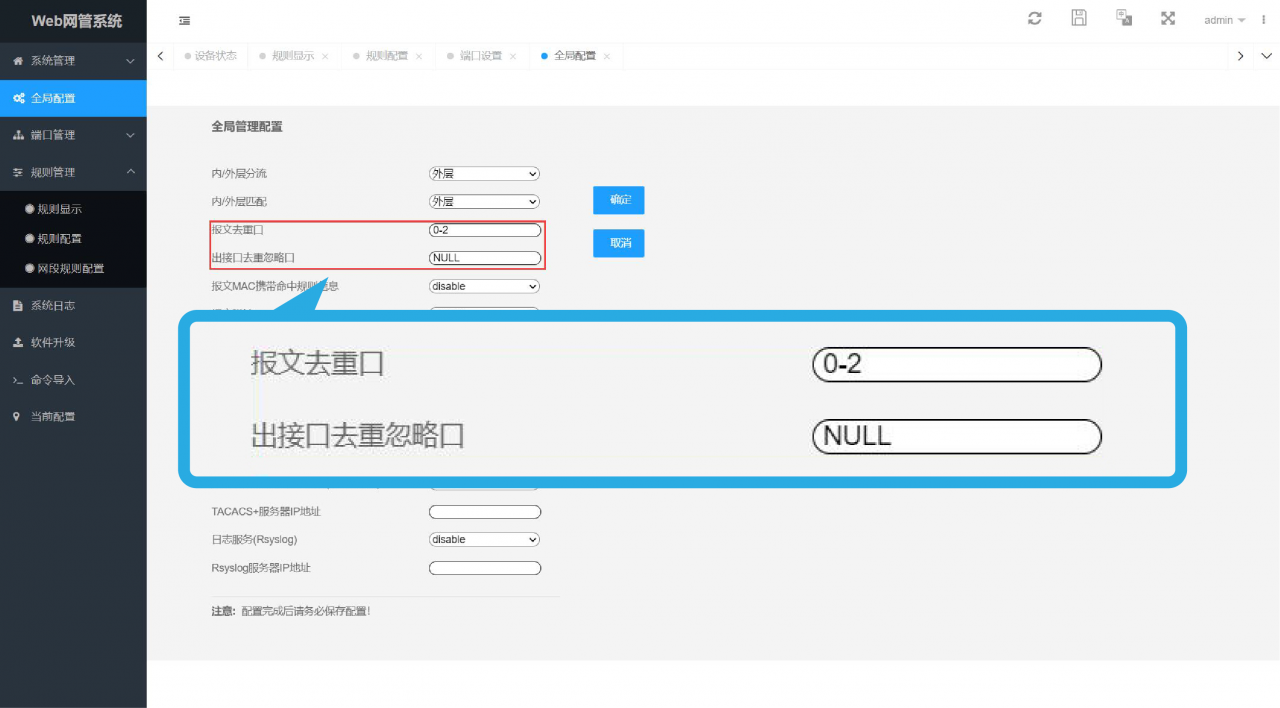Click the upload icon for 软件升级
This screenshot has height=708, width=1280.
(x=18, y=342)
